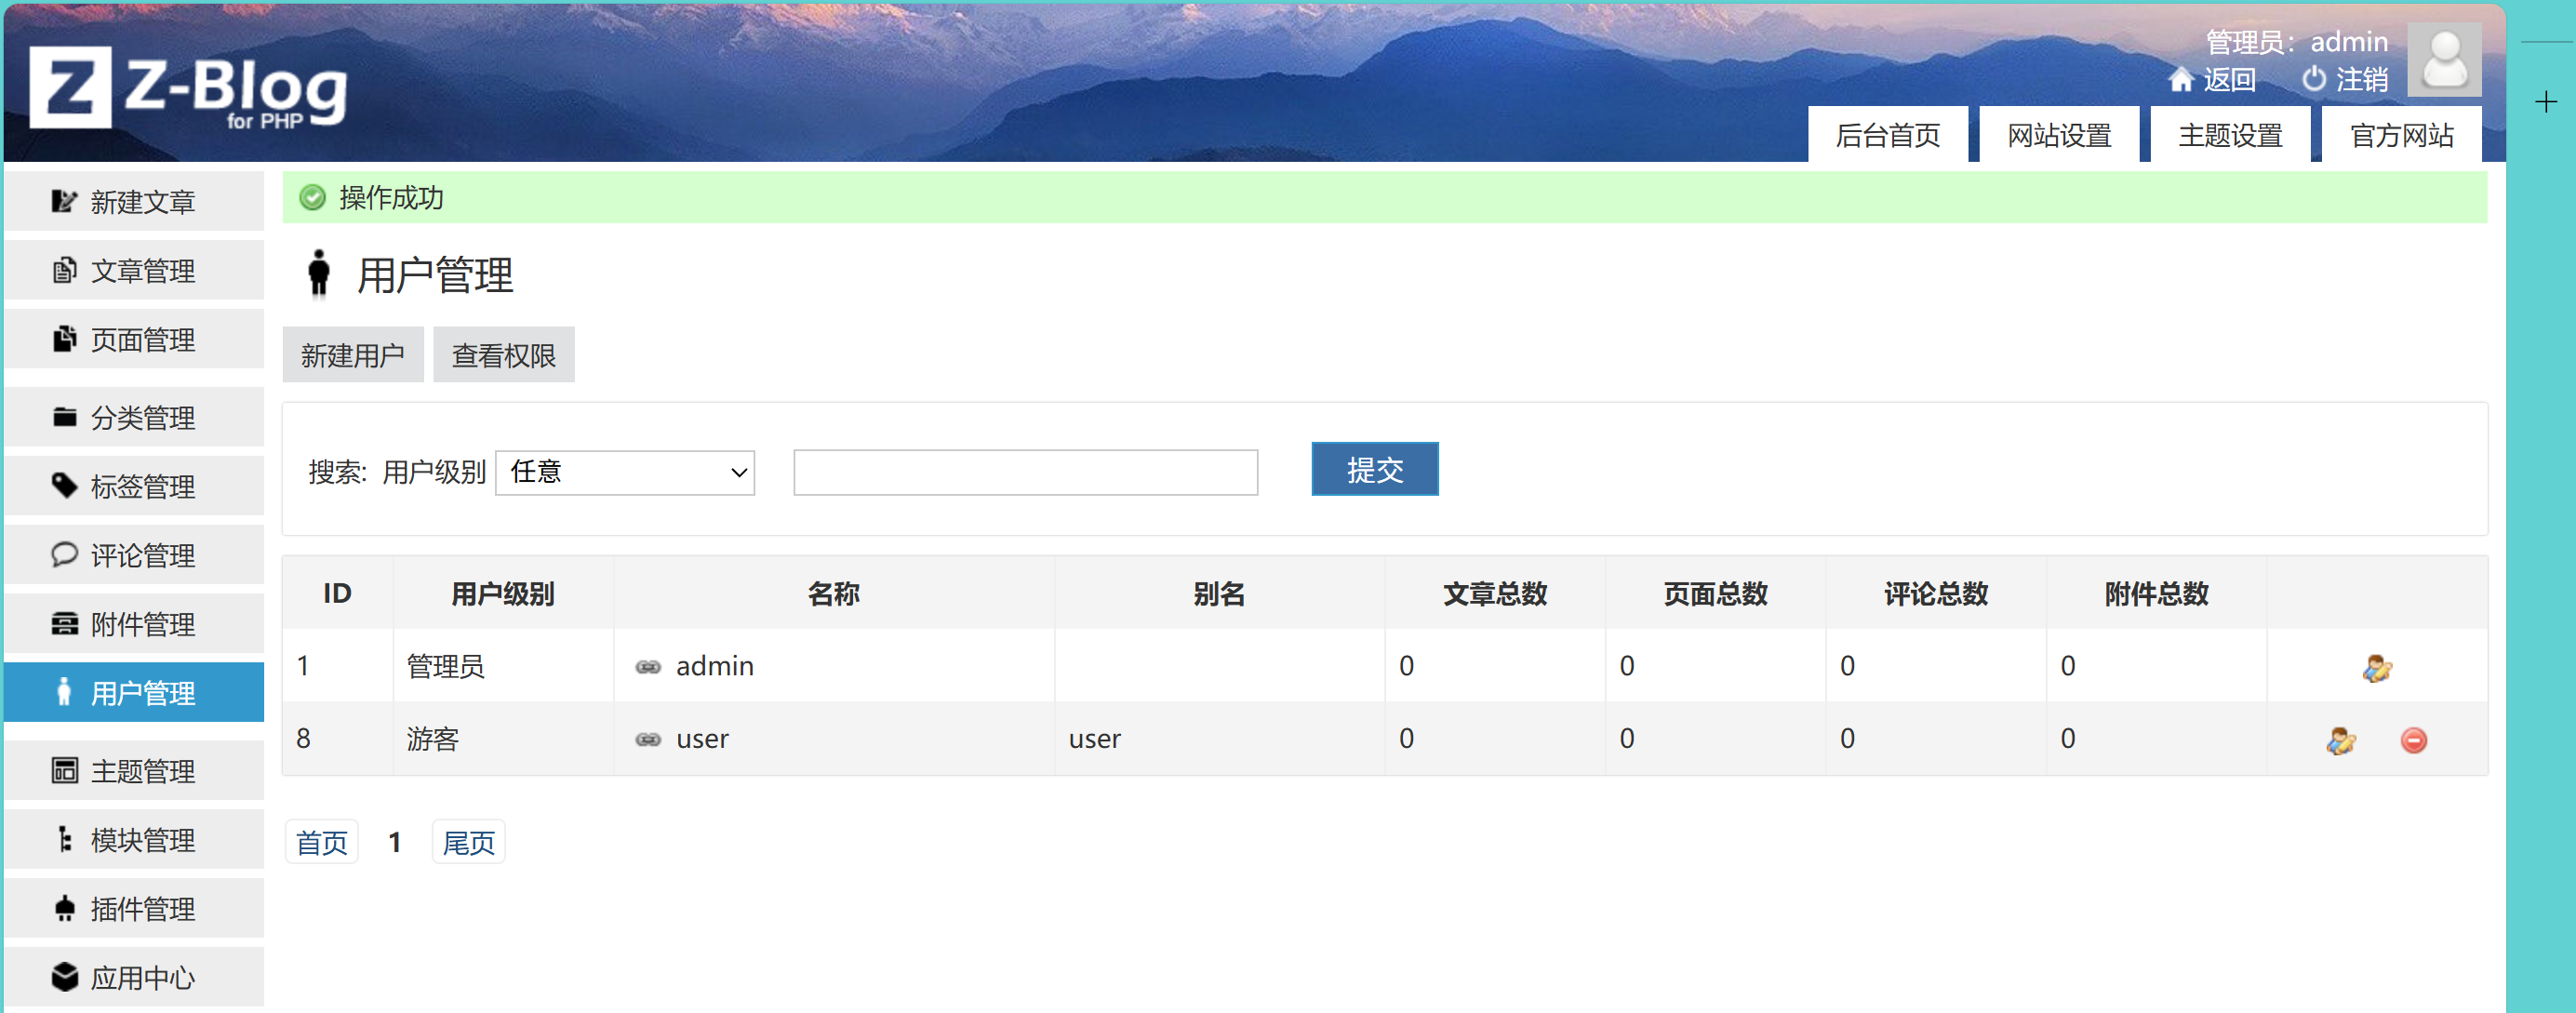Viewport: 2576px width, 1013px height.
Task: Expand the 用户级别 dropdown
Action: 625,472
